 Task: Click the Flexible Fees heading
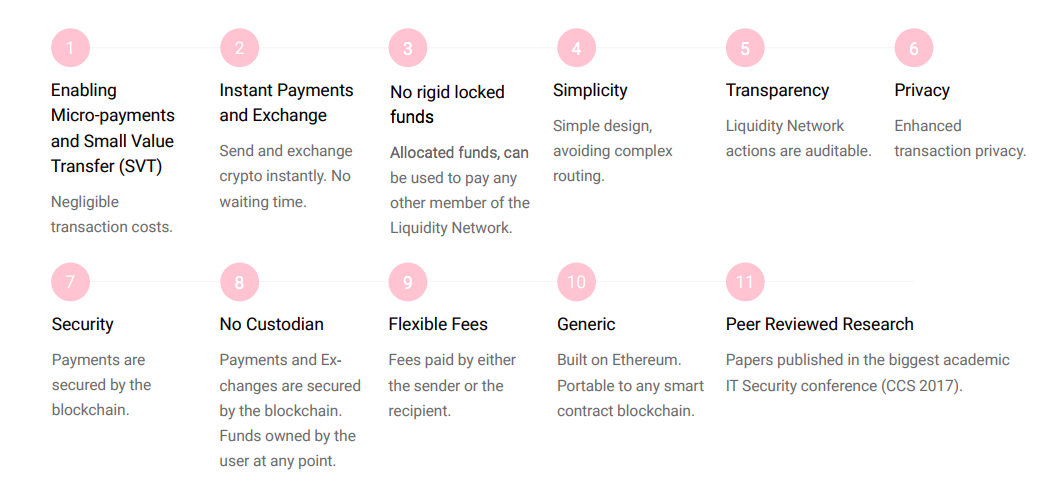coord(438,324)
